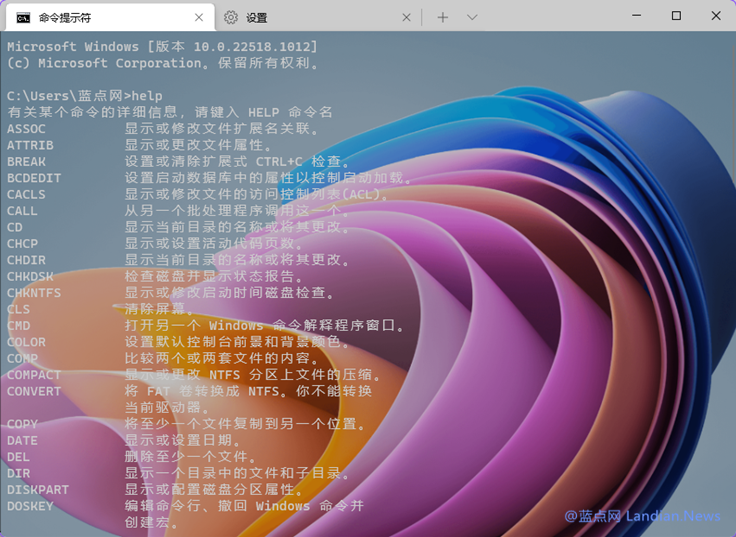Close the terminal window
The width and height of the screenshot is (736, 537).
pos(716,15)
